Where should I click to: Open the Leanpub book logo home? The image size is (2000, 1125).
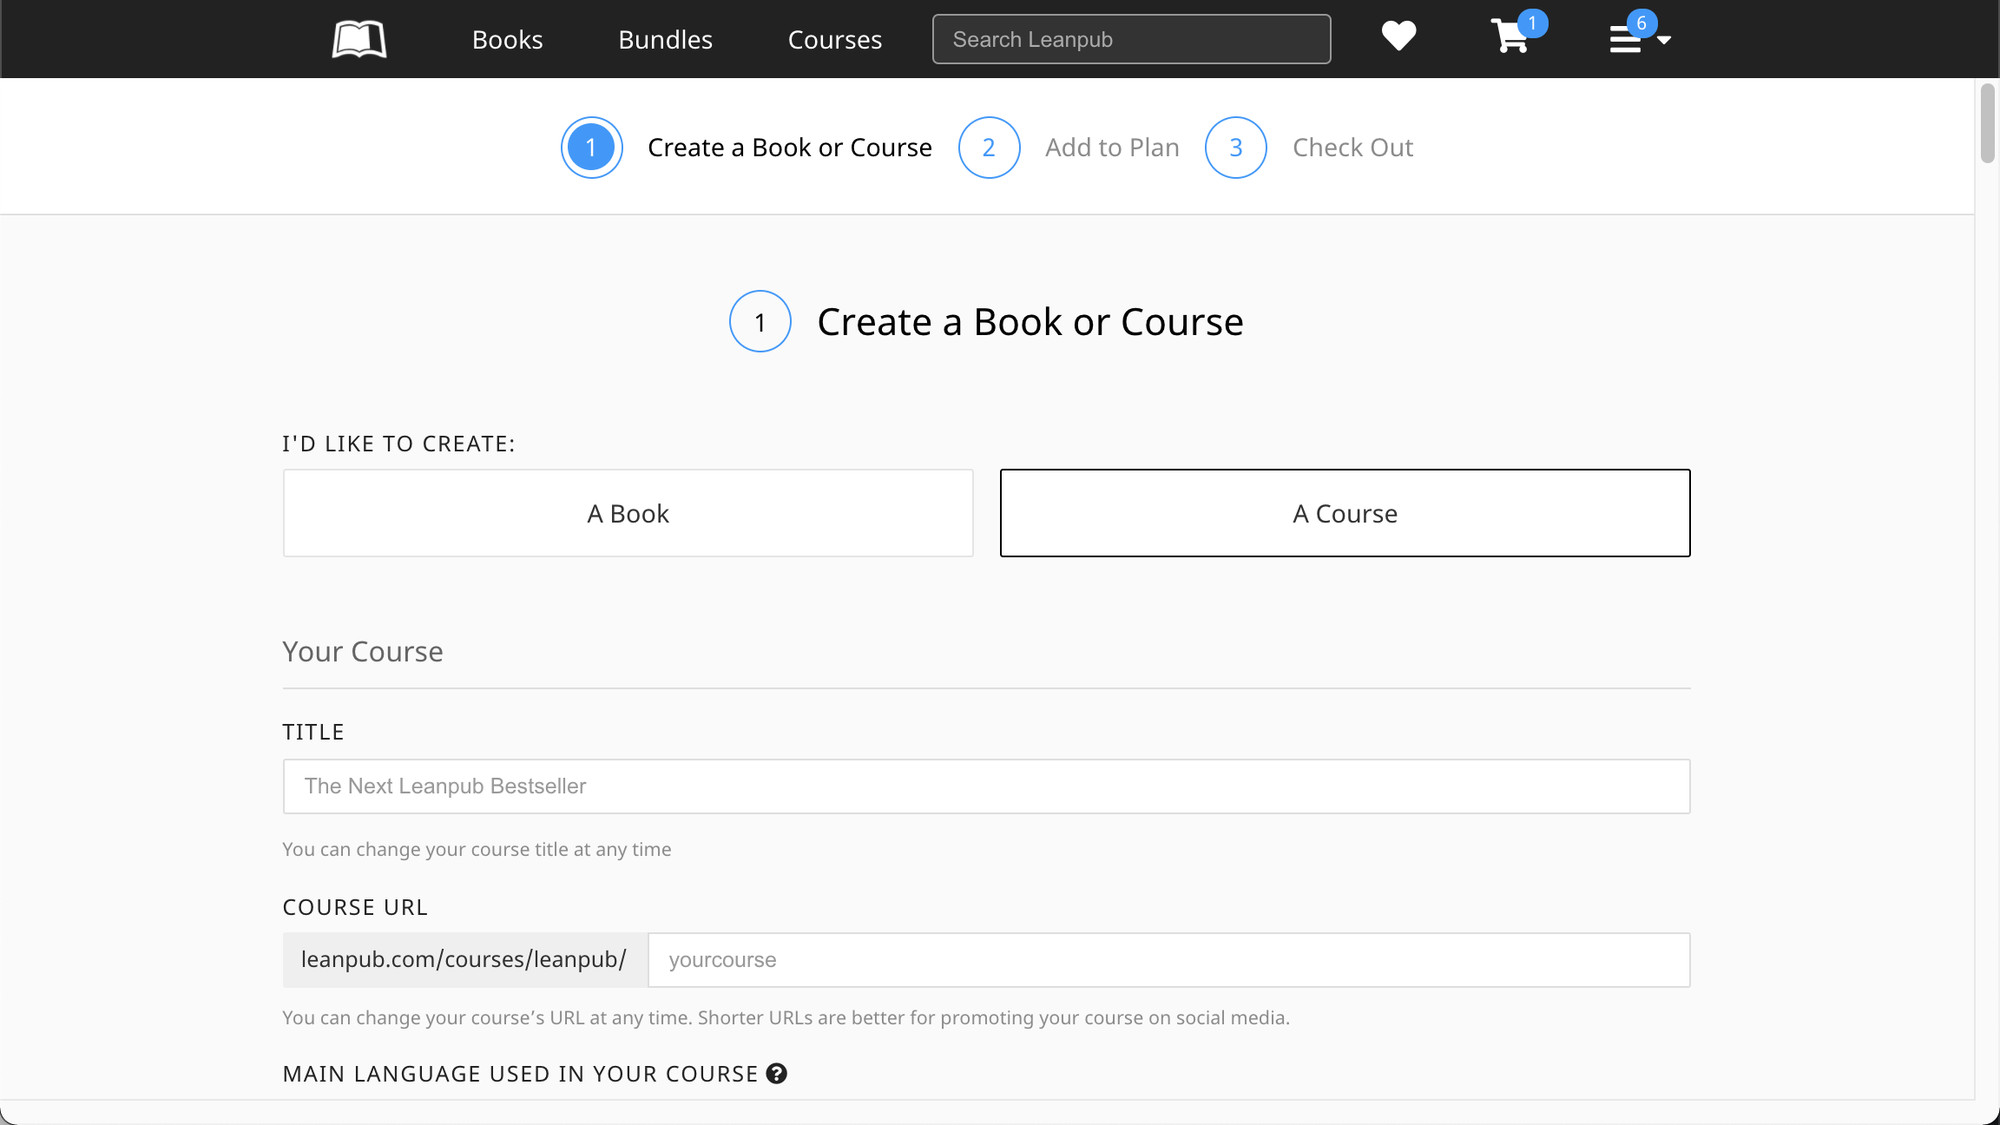[359, 39]
